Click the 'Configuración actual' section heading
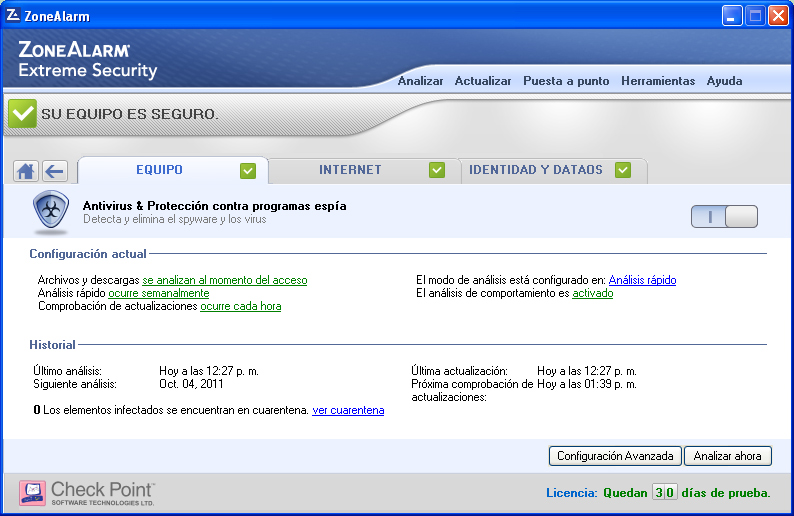794x516 pixels. (x=88, y=254)
